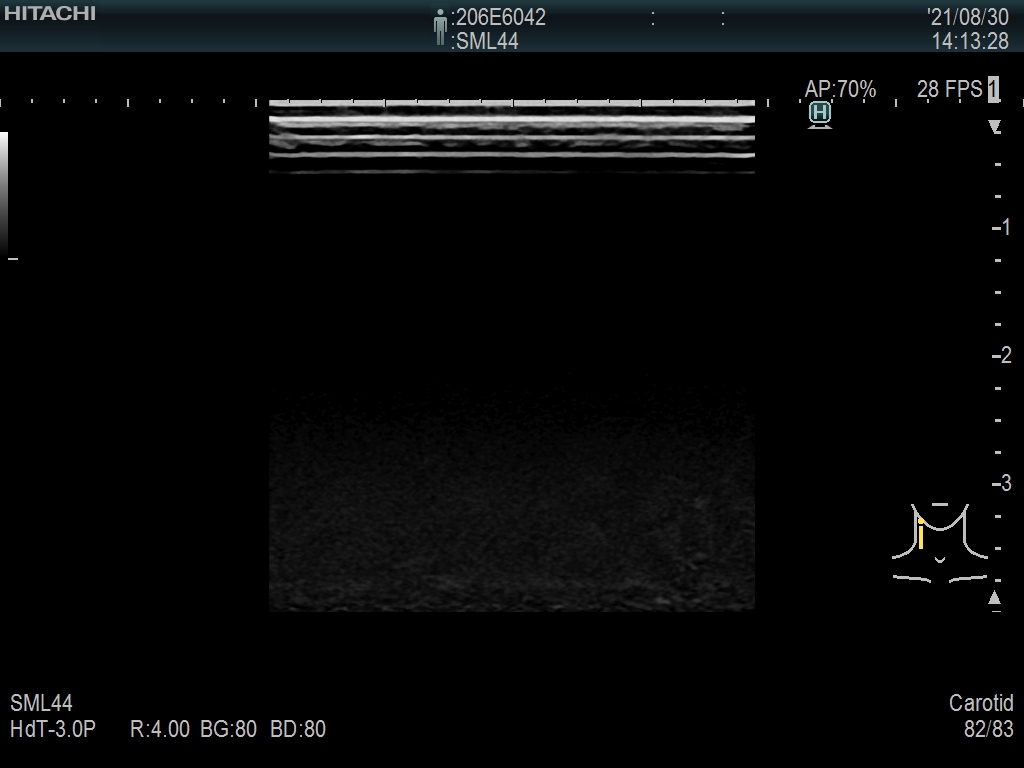Image resolution: width=1024 pixels, height=768 pixels.
Task: Click the BG:80 gain value
Action: coord(229,729)
